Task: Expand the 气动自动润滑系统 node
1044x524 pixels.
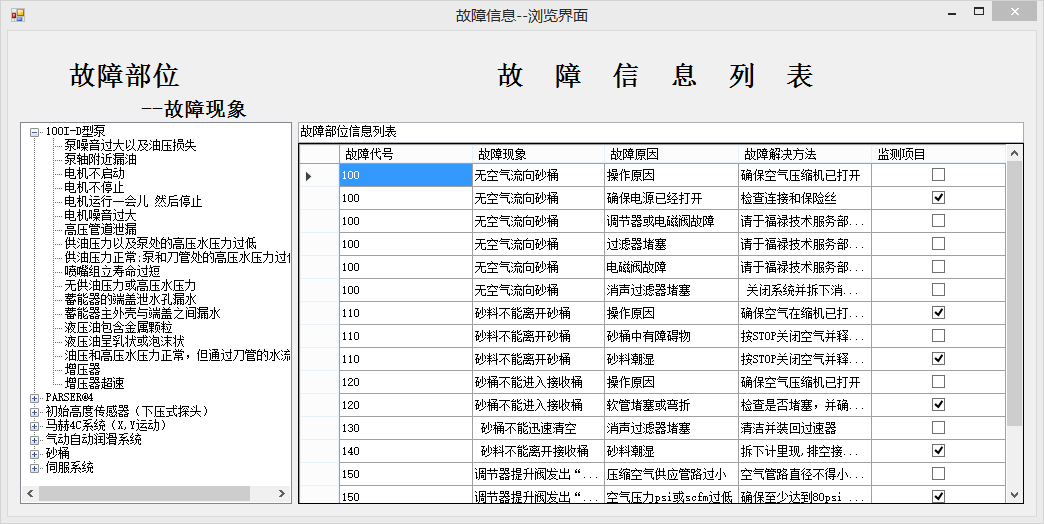Action: (35, 439)
